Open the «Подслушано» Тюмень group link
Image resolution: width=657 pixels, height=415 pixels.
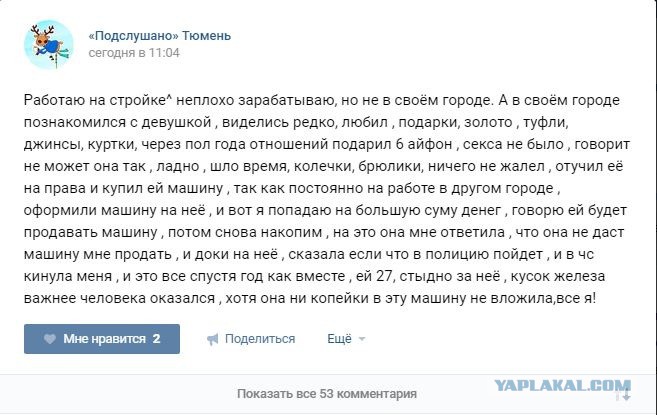tap(159, 36)
